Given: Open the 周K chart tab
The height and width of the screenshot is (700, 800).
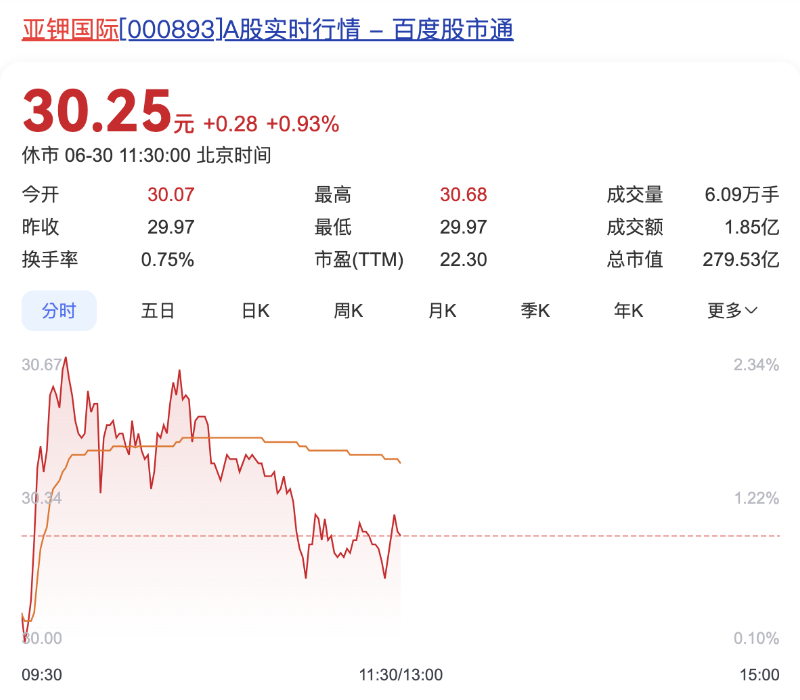Looking at the screenshot, I should [348, 310].
